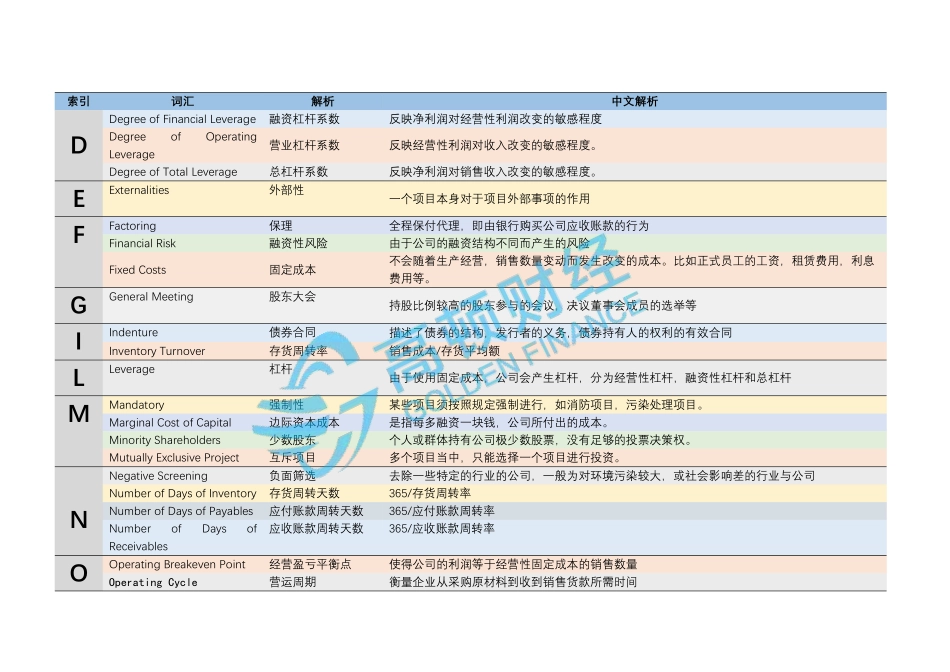Click the index letter D
This screenshot has height=672, width=950.
pyautogui.click(x=79, y=145)
